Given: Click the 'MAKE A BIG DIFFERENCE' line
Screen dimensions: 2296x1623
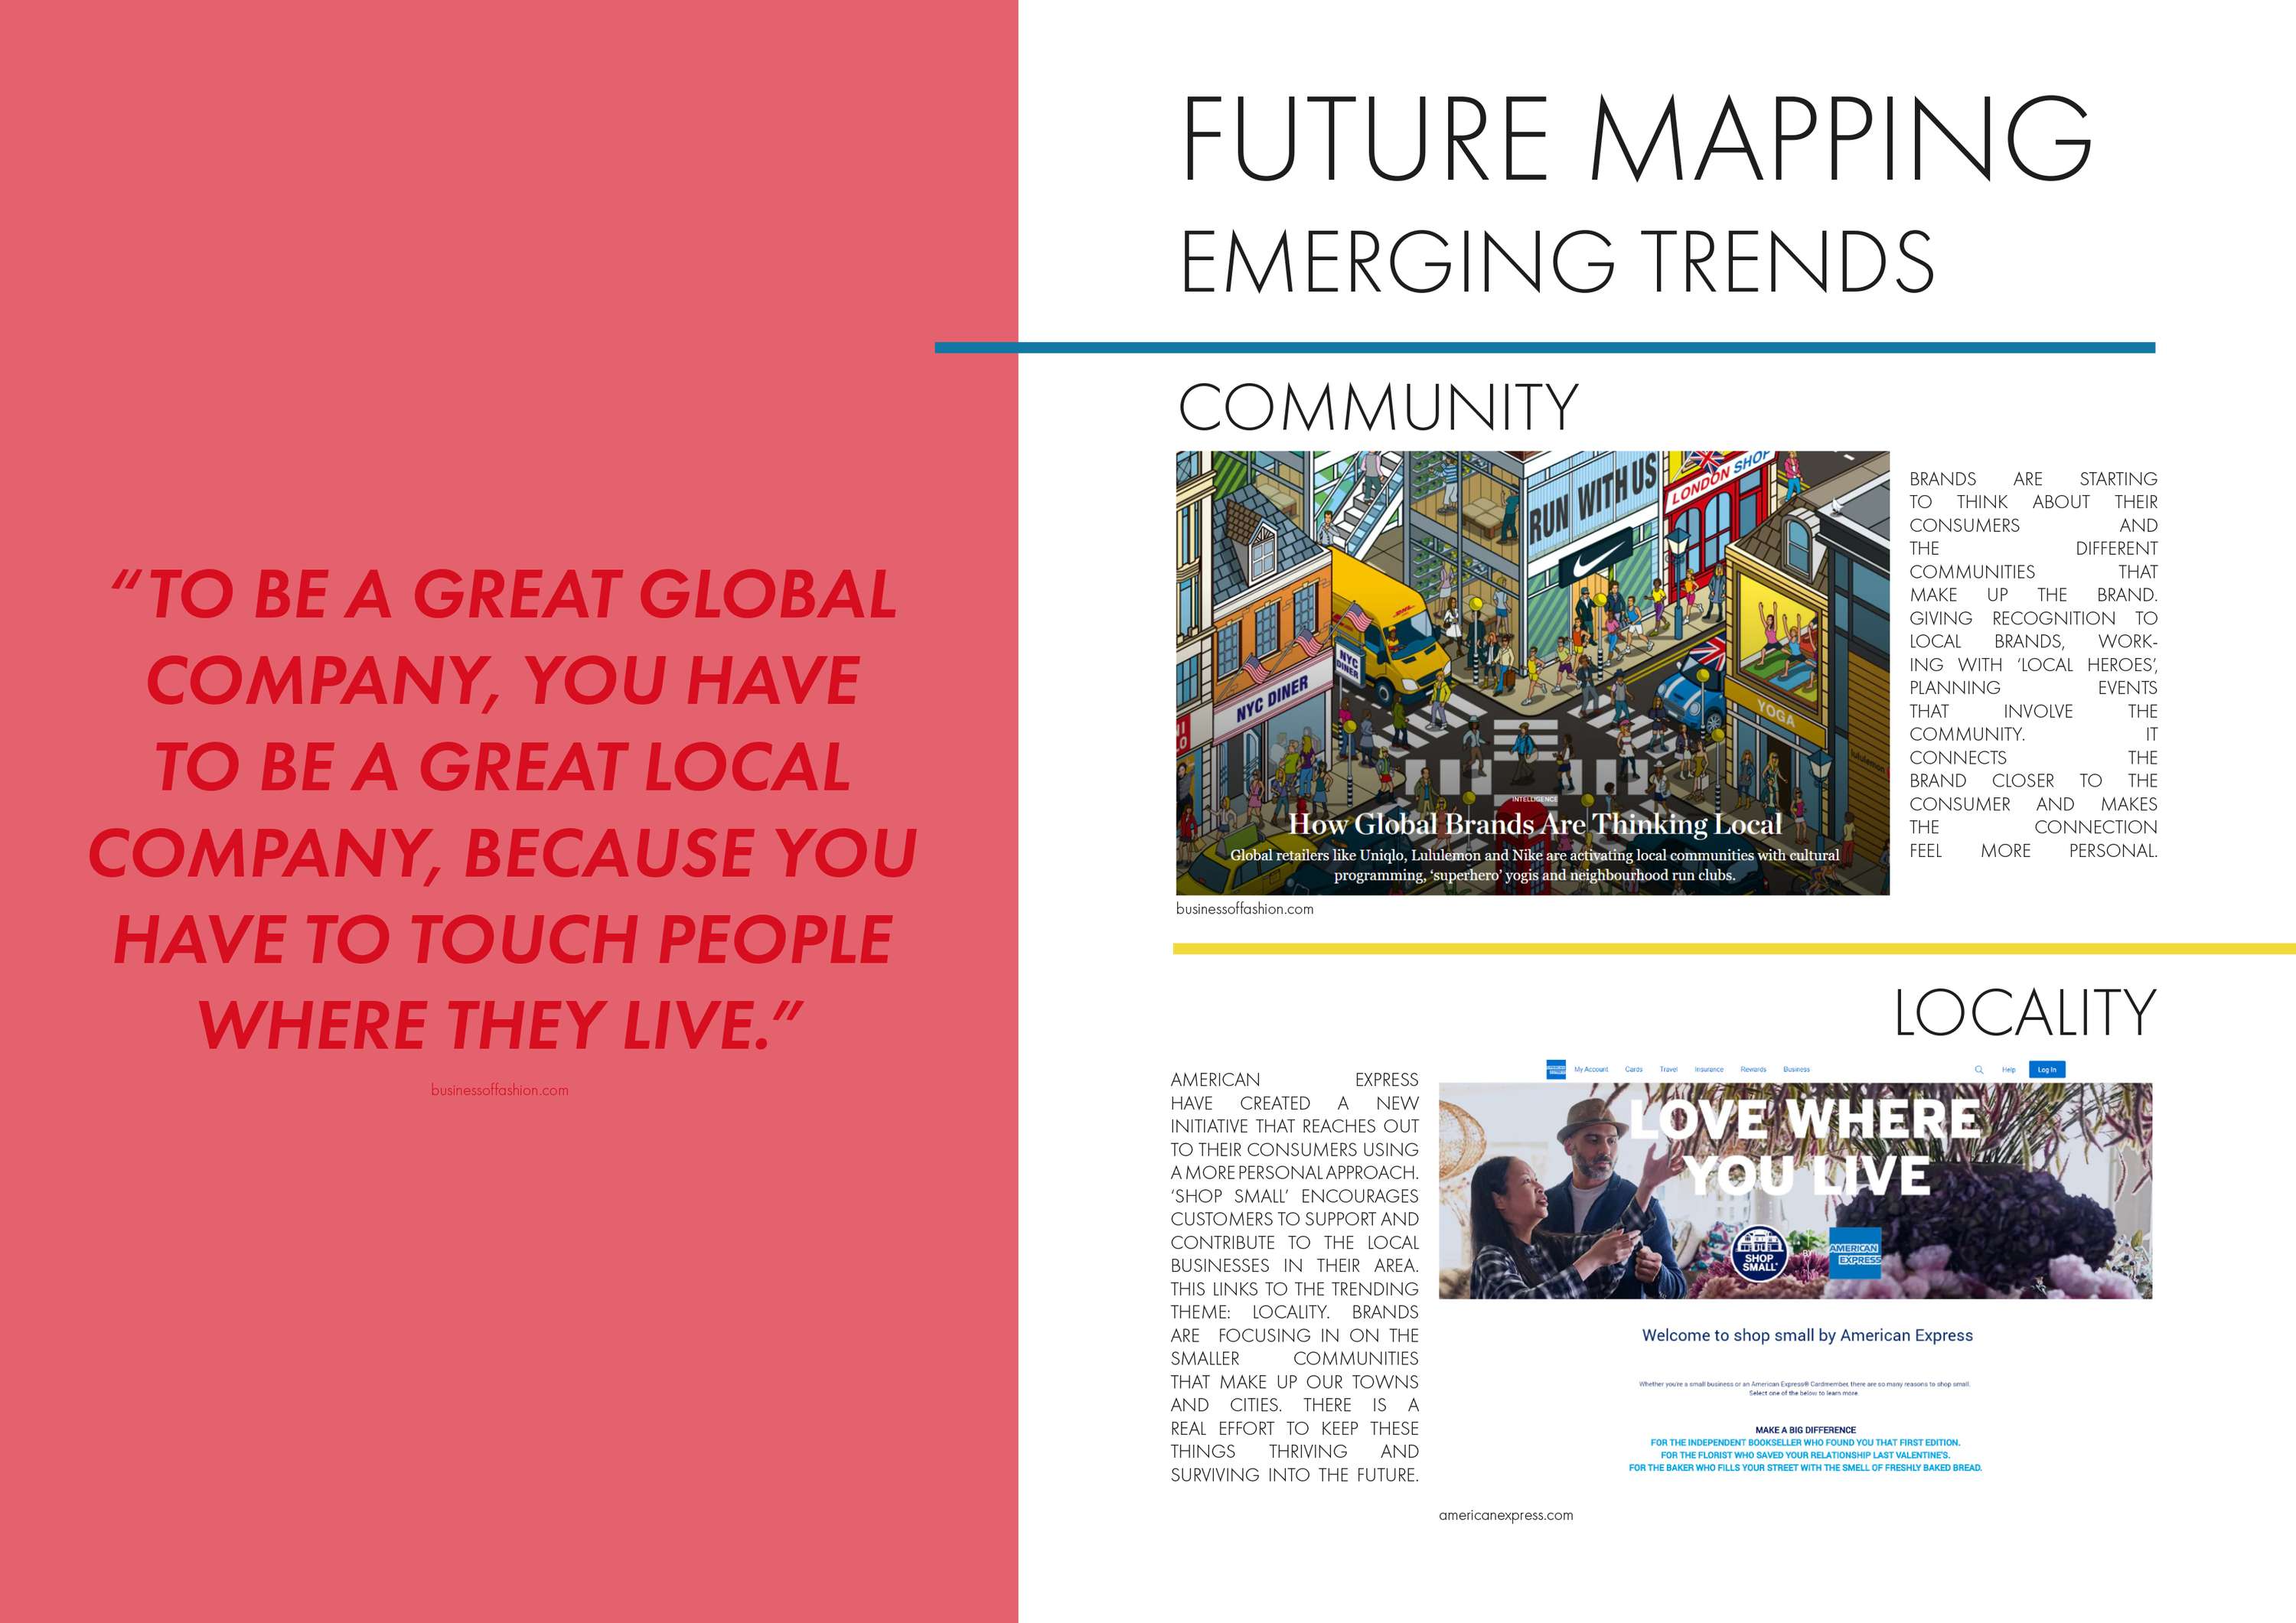Looking at the screenshot, I should pyautogui.click(x=1805, y=1430).
